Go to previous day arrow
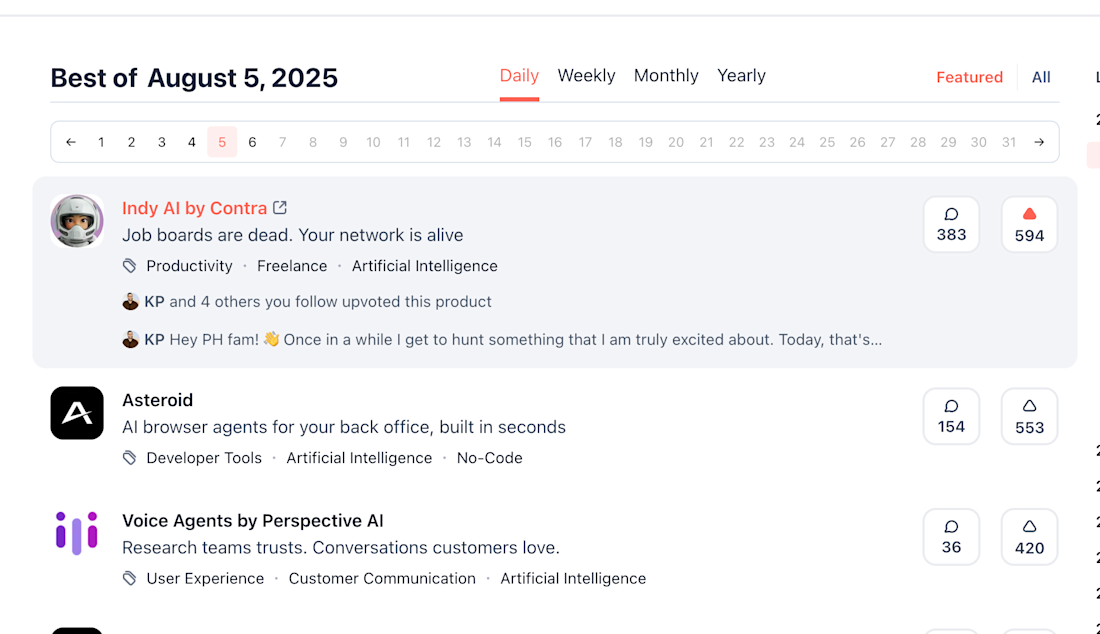Viewport: 1100px width, 634px height. click(71, 142)
